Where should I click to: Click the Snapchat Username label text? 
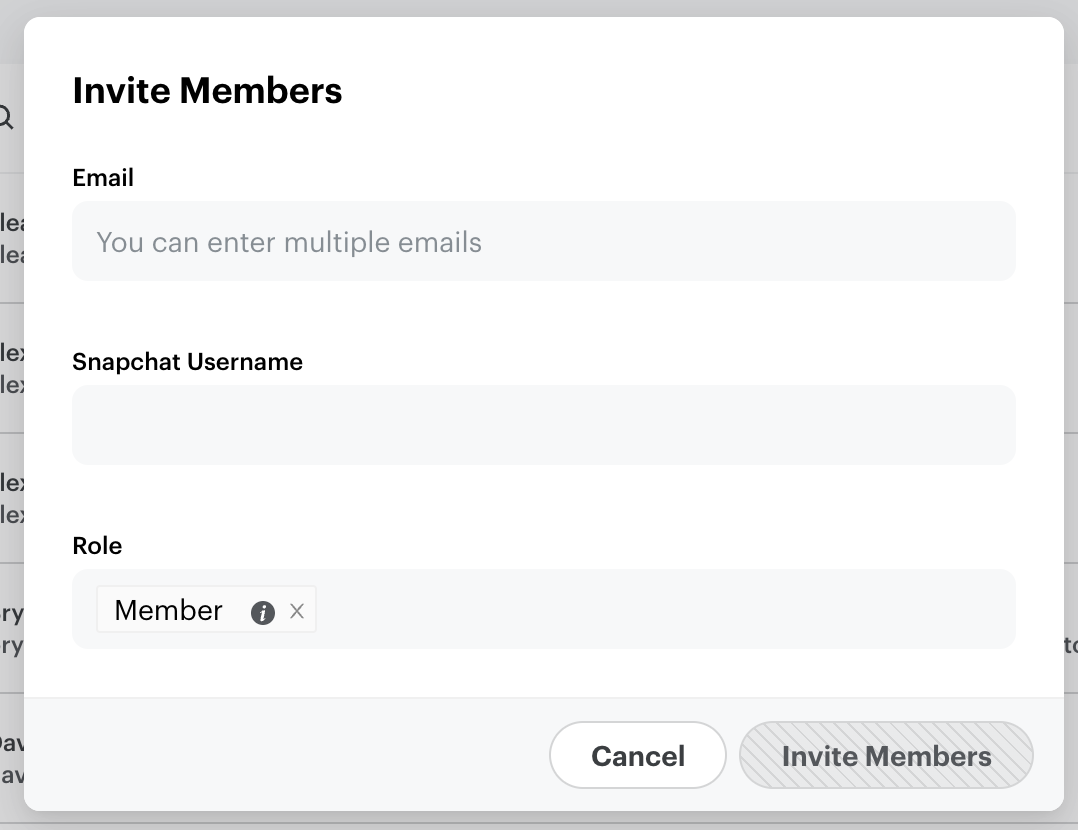coord(187,362)
